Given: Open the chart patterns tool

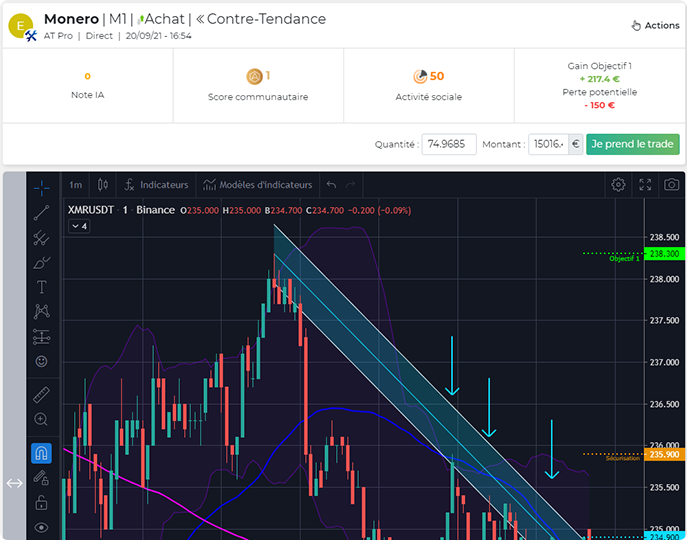Looking at the screenshot, I should coord(42,312).
